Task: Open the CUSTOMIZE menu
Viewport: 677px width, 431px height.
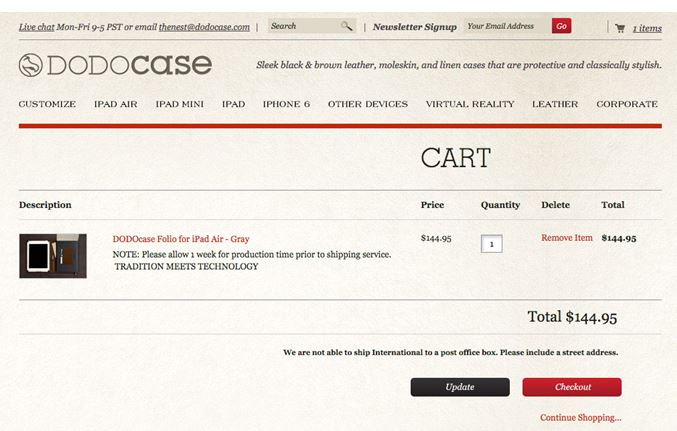Action: (x=47, y=104)
